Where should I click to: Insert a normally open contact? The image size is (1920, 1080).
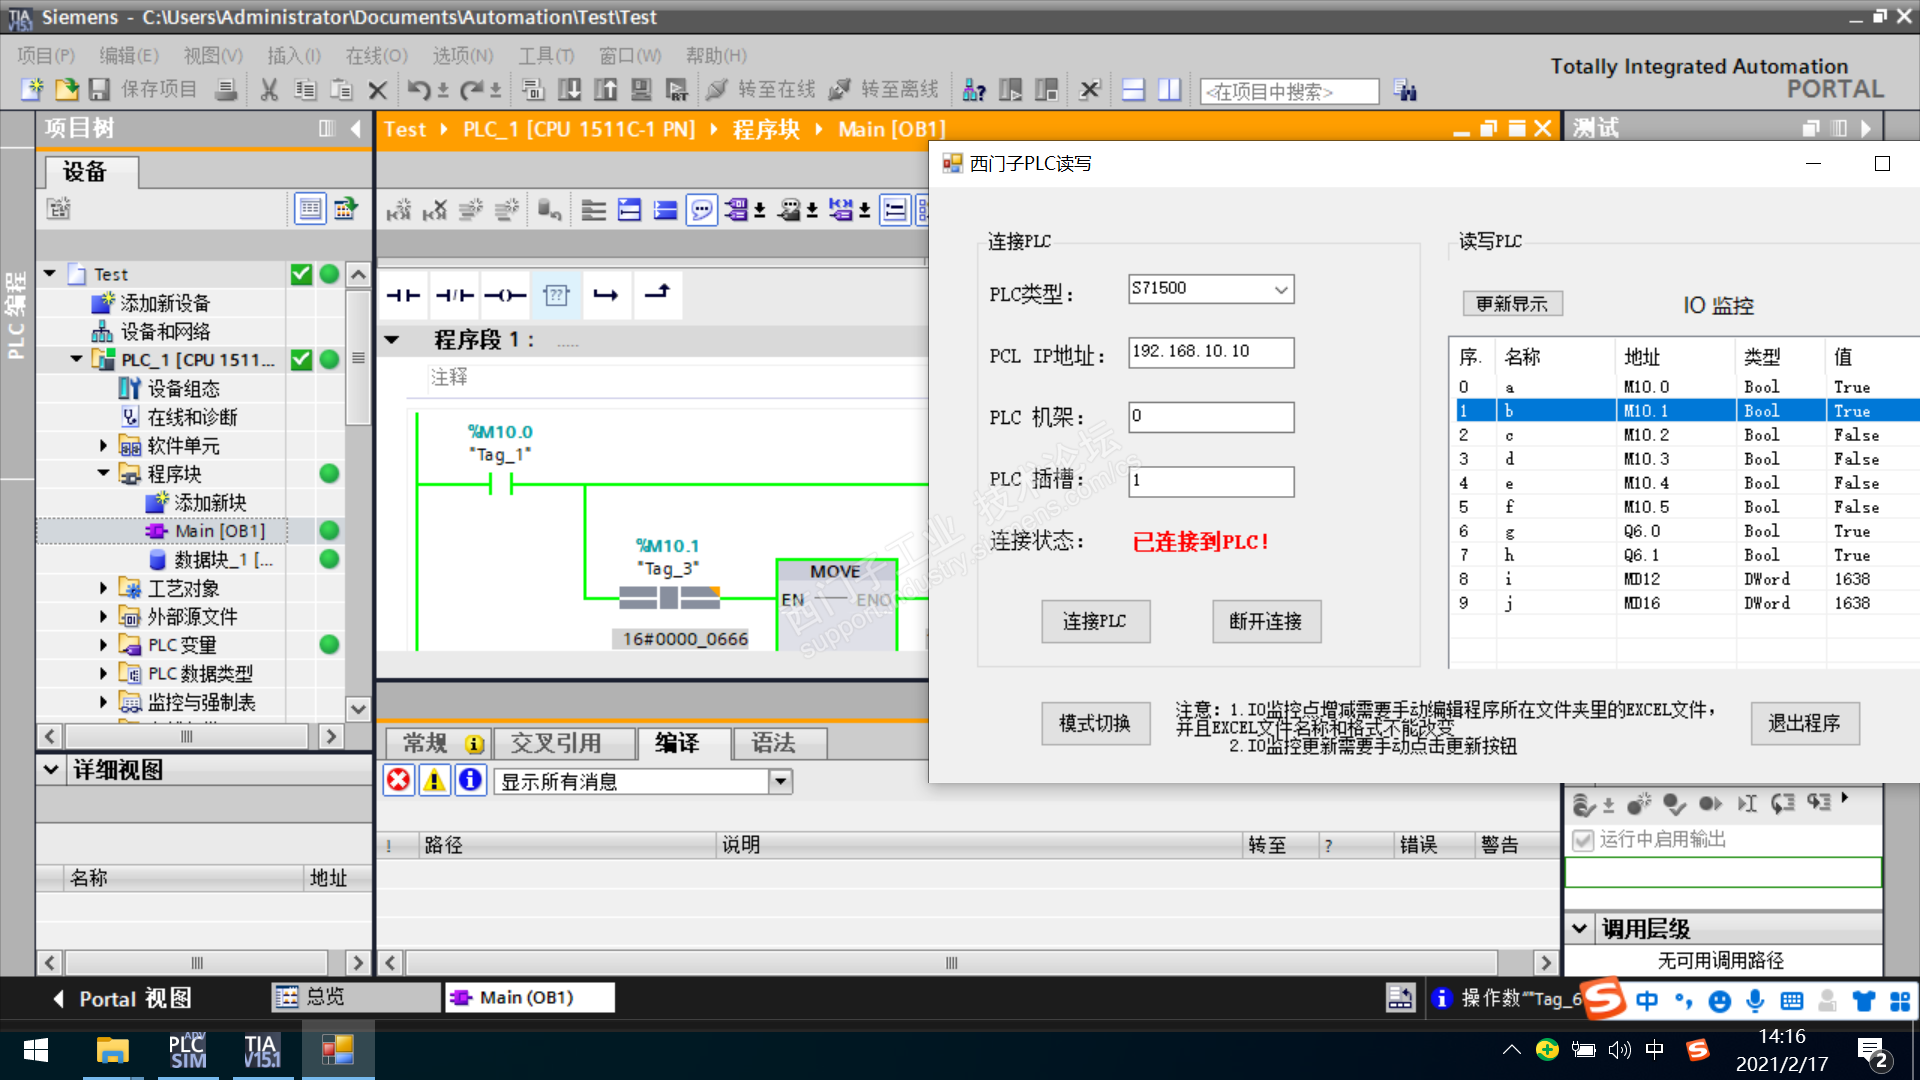(x=403, y=295)
